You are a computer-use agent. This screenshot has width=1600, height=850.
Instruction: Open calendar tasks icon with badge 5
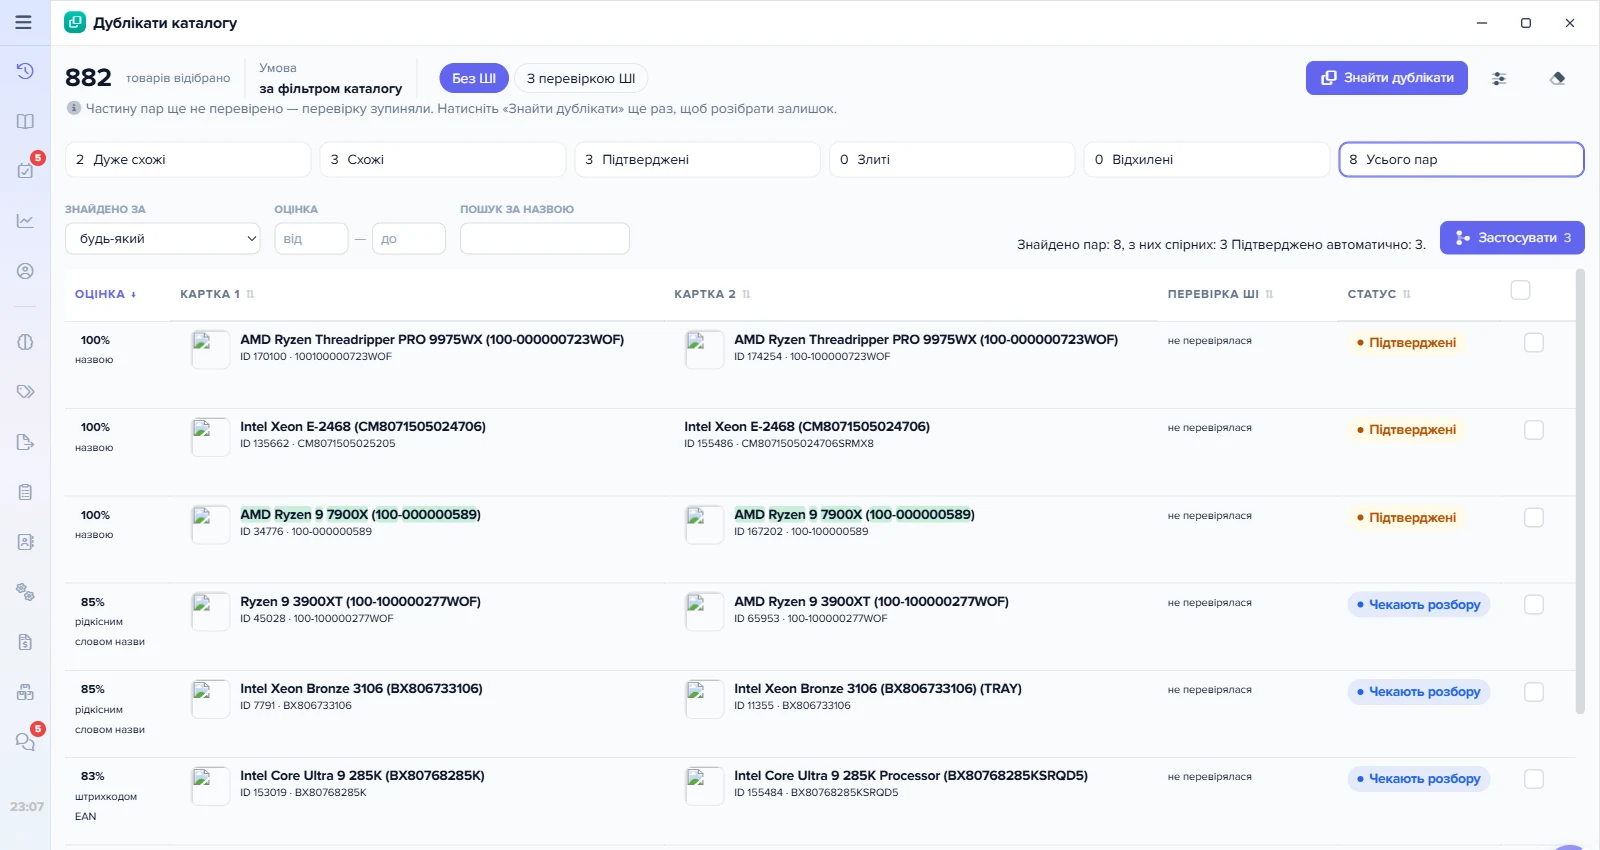pos(25,170)
